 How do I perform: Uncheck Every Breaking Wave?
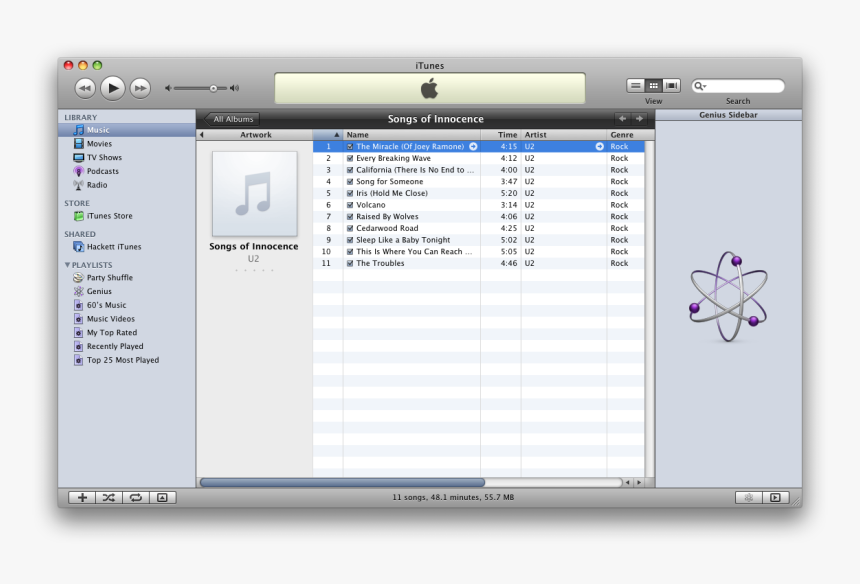point(350,158)
